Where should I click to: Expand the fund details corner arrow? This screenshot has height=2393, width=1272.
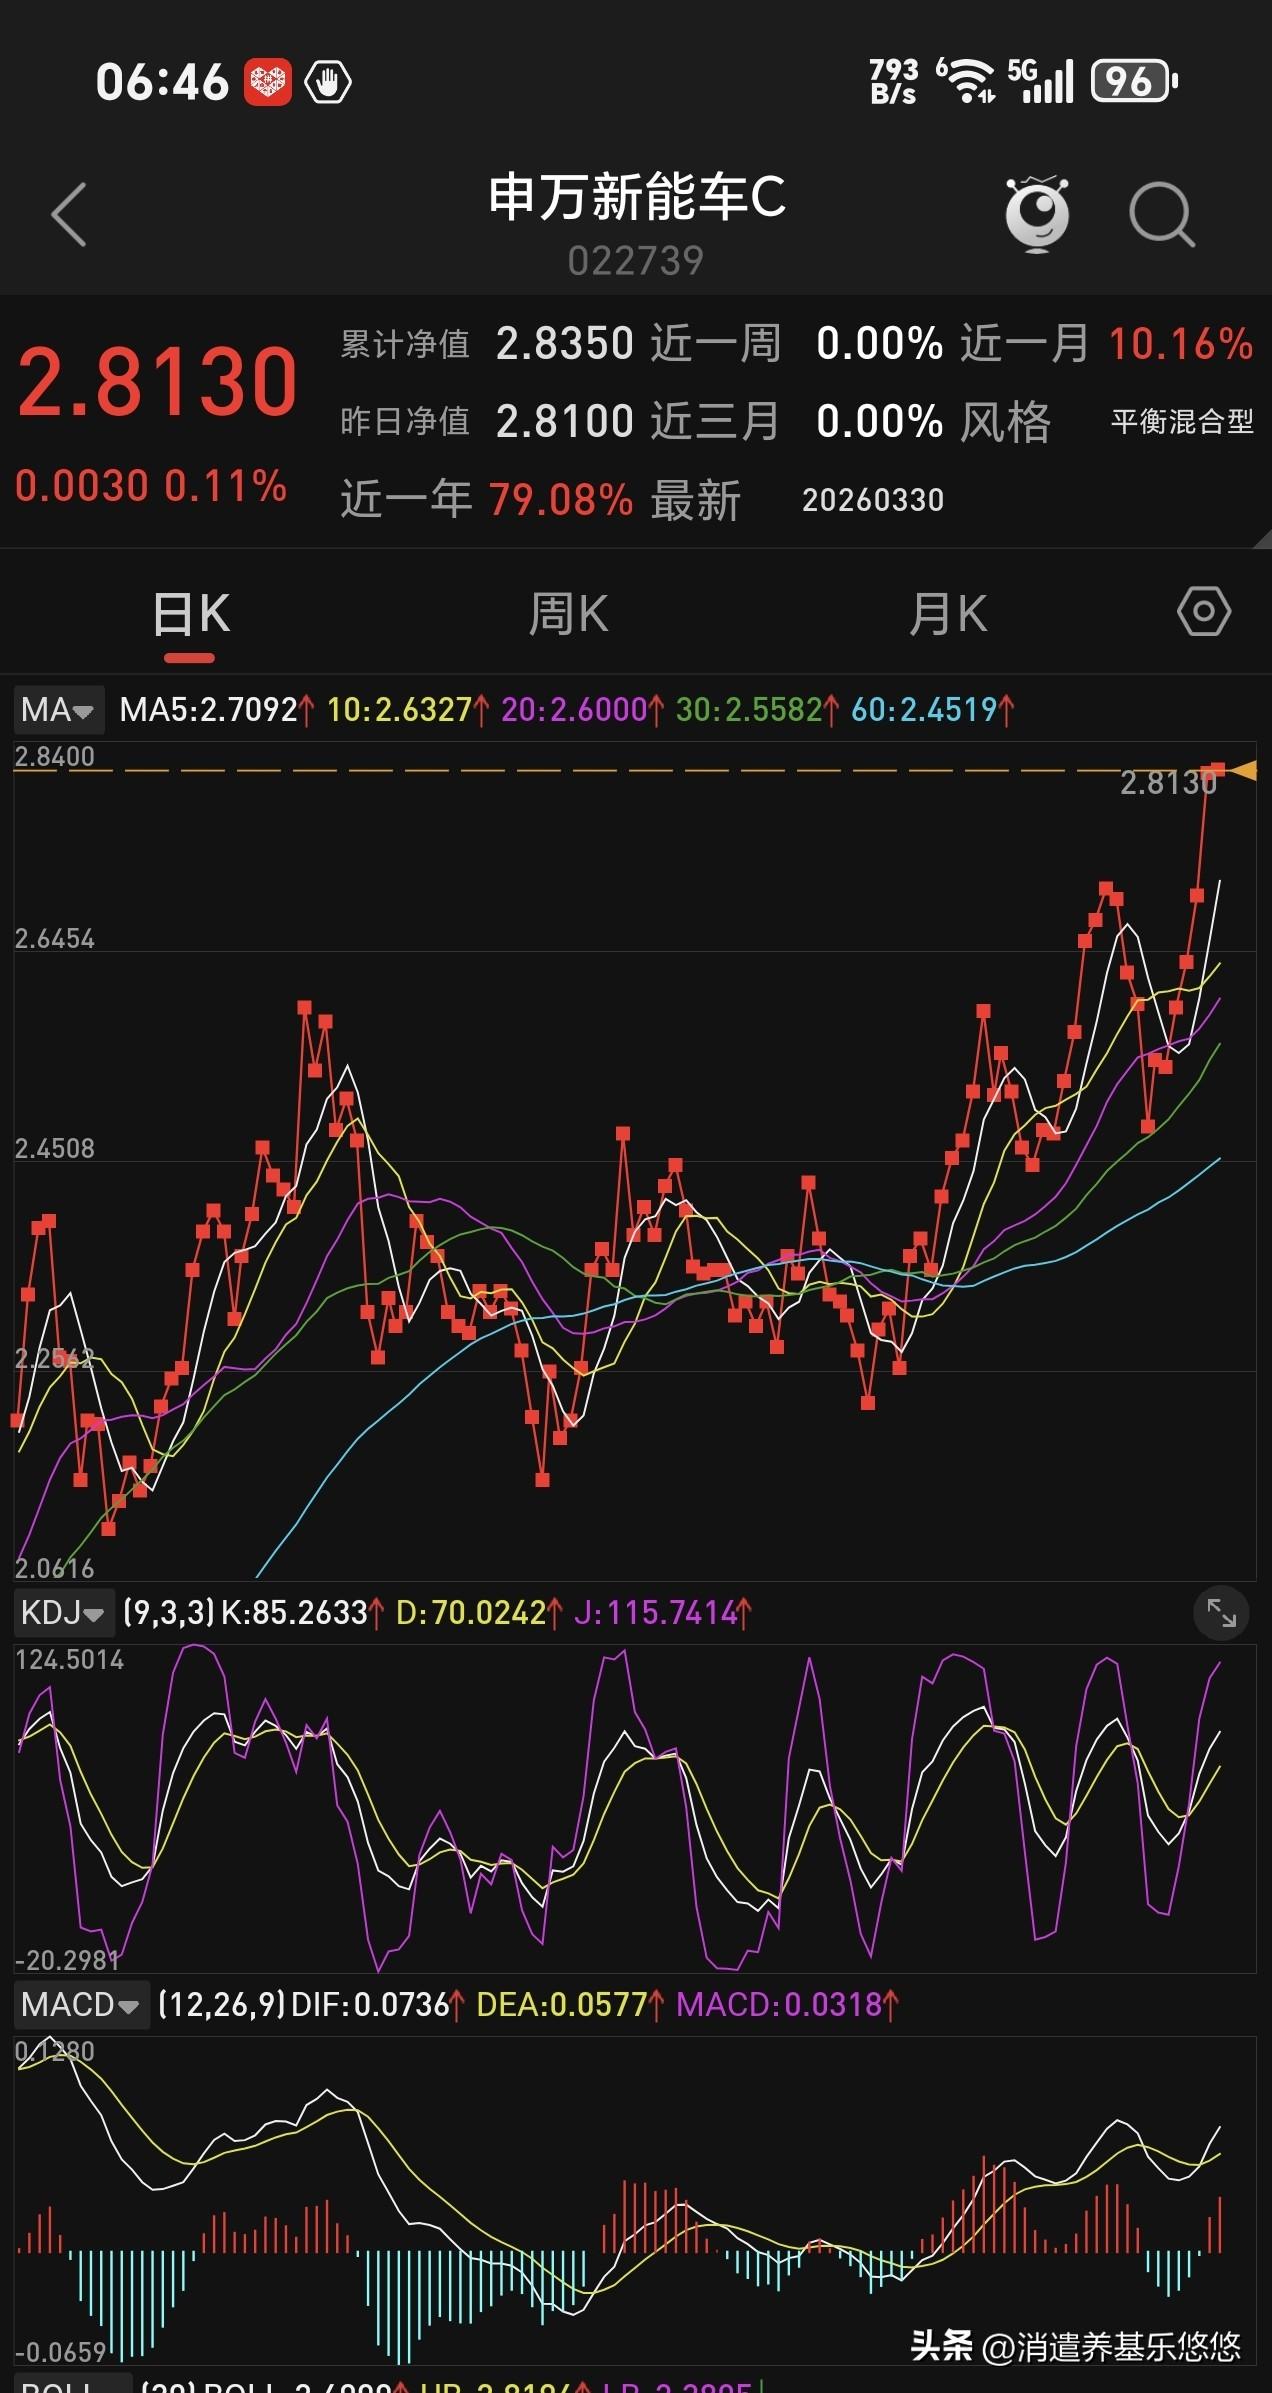(x=1260, y=538)
